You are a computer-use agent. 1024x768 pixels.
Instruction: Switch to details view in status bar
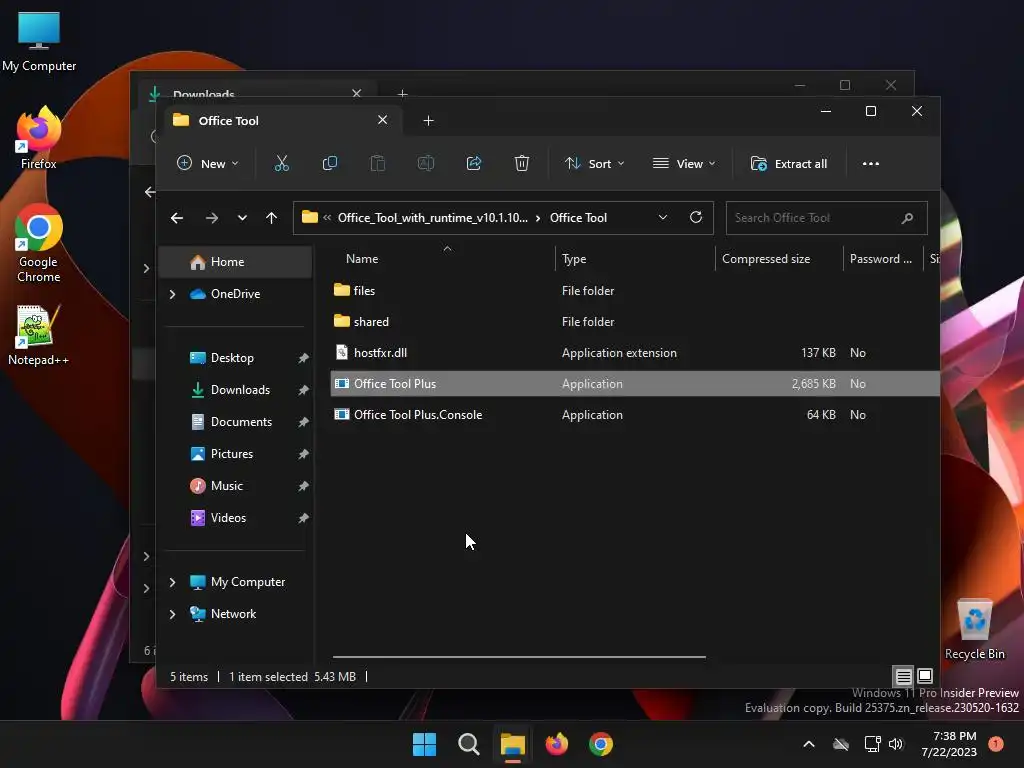click(x=903, y=676)
